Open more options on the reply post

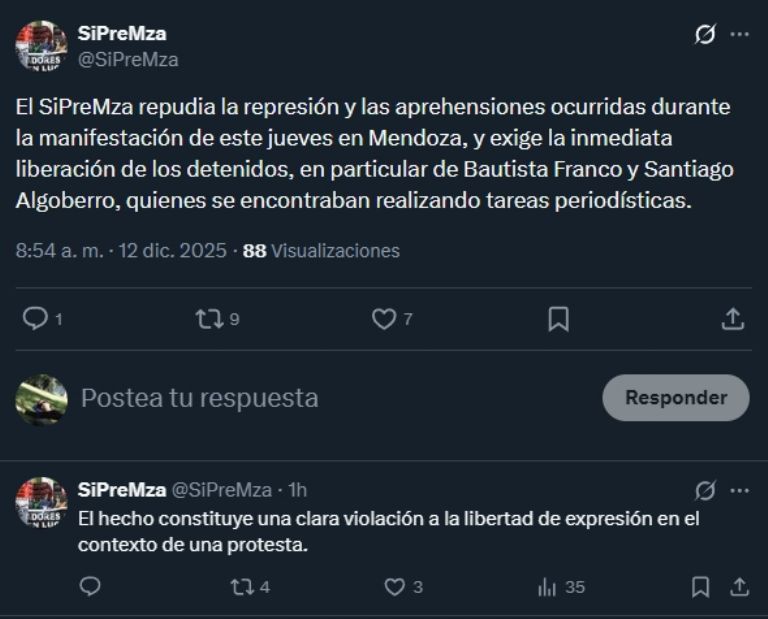click(x=739, y=490)
